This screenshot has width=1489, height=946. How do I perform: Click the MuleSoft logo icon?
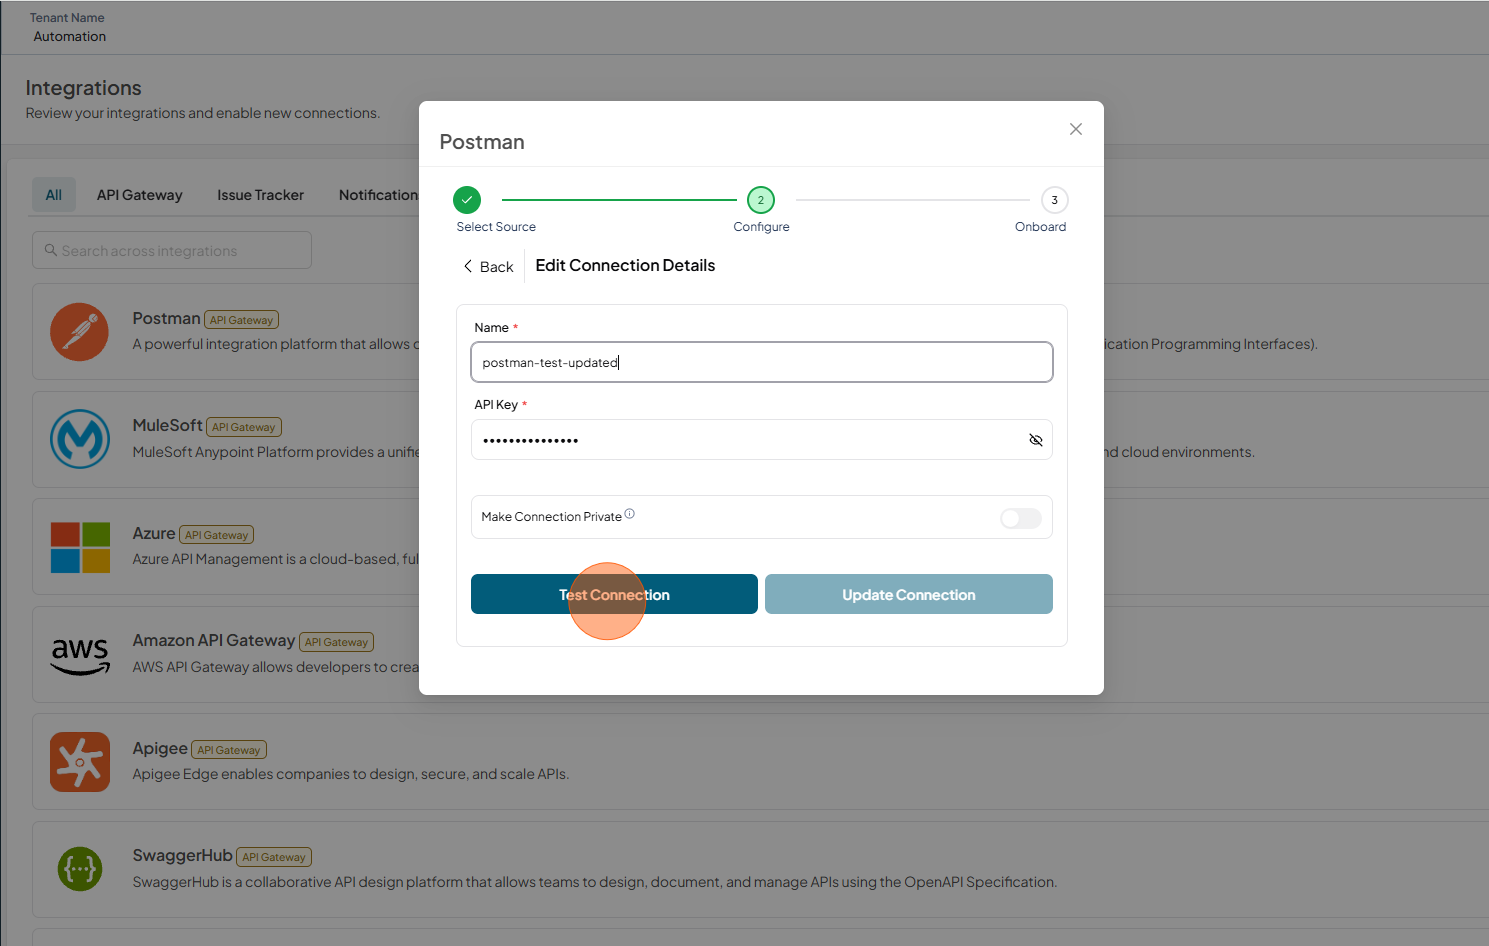[80, 439]
